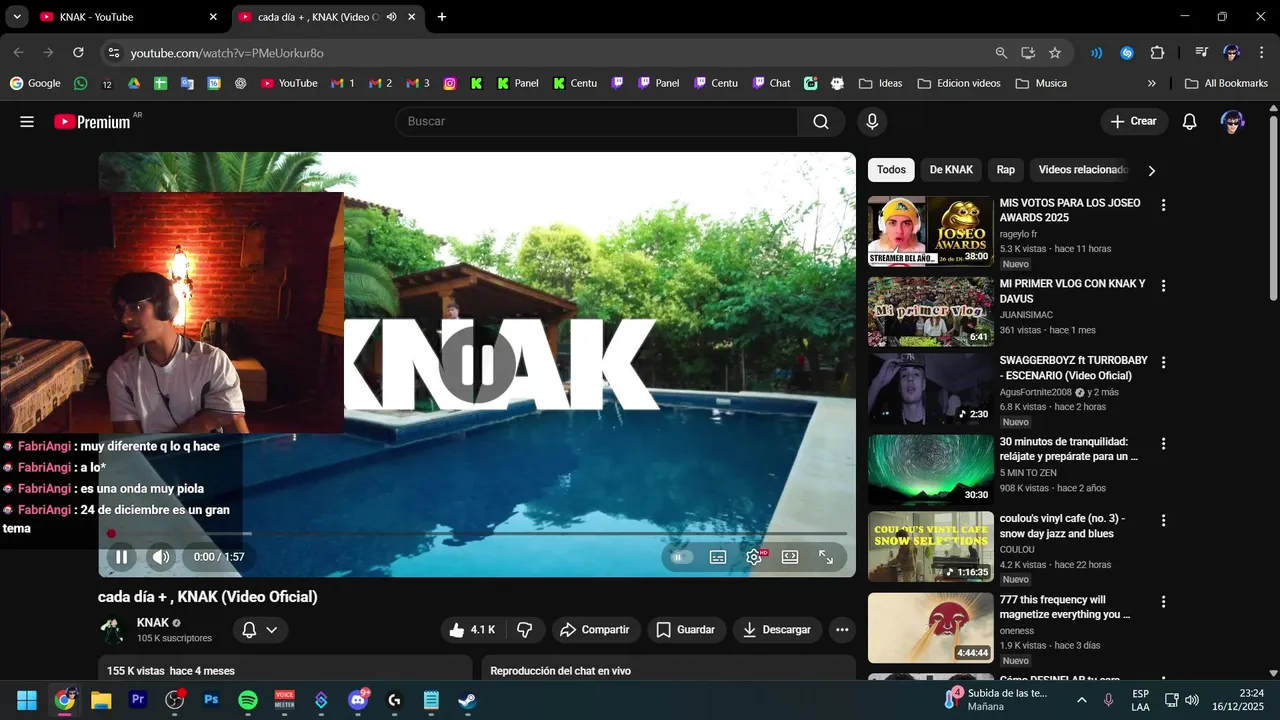Open more actions menu below the video
Image resolution: width=1280 pixels, height=720 pixels.
pos(842,630)
